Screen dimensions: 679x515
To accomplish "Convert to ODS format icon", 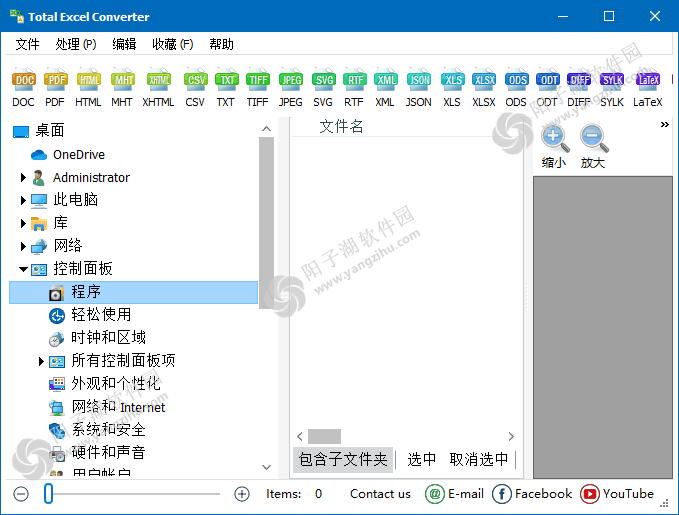I will tap(517, 80).
